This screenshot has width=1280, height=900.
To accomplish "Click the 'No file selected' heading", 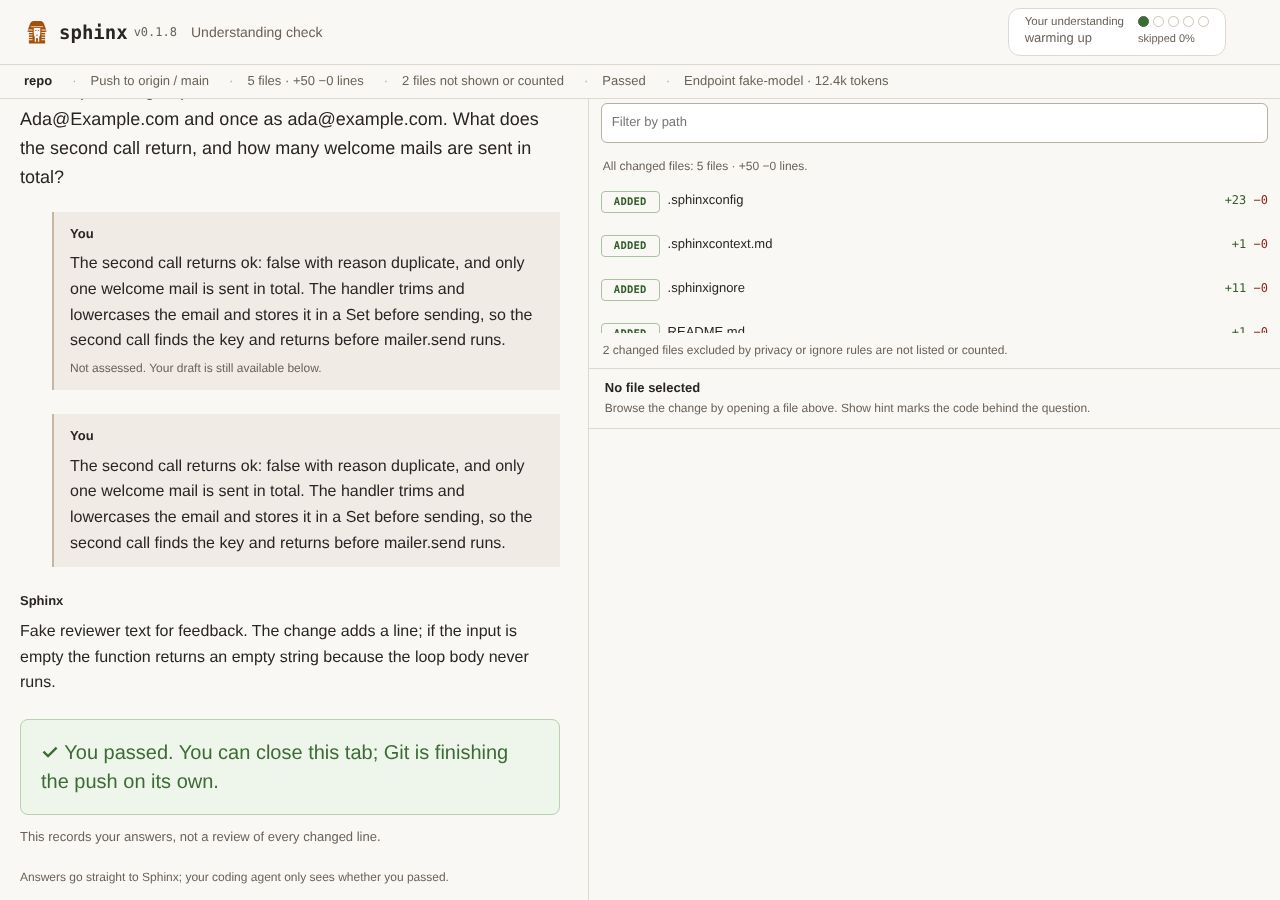I will pyautogui.click(x=652, y=388).
